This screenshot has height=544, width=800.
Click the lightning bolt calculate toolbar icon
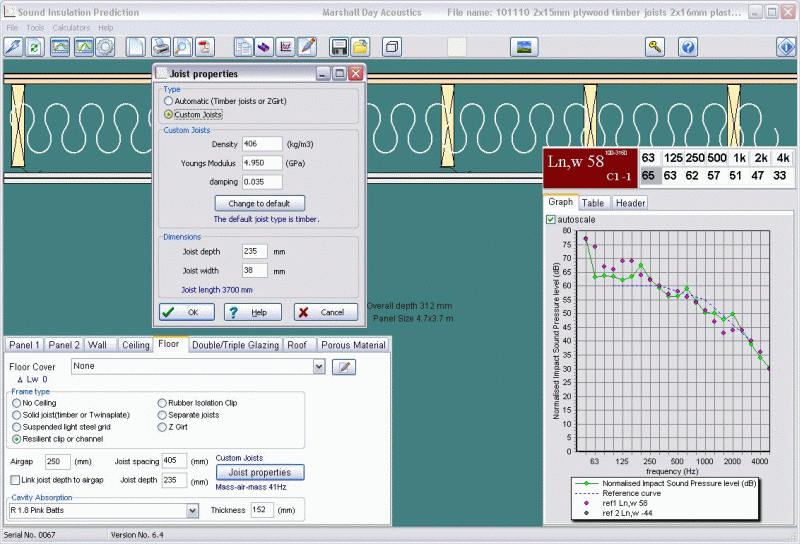(13, 47)
